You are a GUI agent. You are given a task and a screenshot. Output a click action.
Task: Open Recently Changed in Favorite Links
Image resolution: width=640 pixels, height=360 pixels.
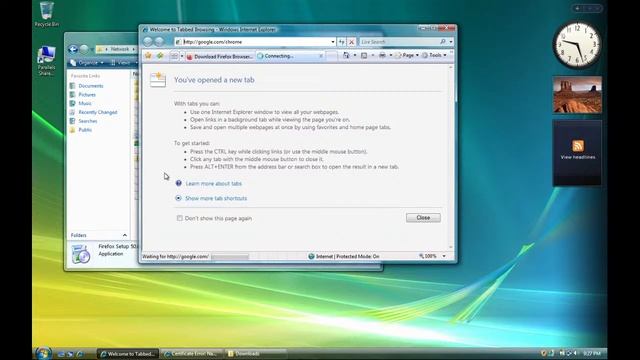98,112
